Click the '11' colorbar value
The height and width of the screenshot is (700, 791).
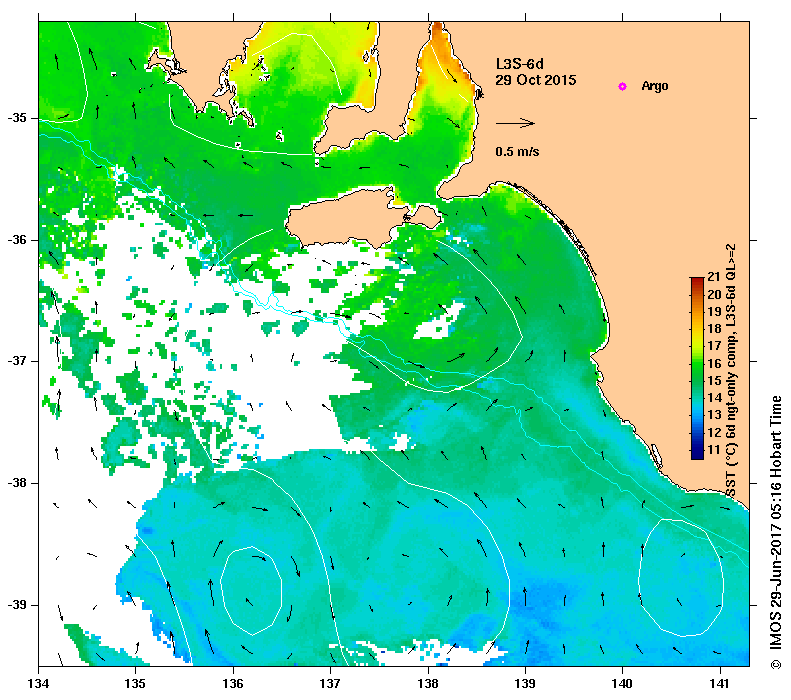[x=714, y=449]
